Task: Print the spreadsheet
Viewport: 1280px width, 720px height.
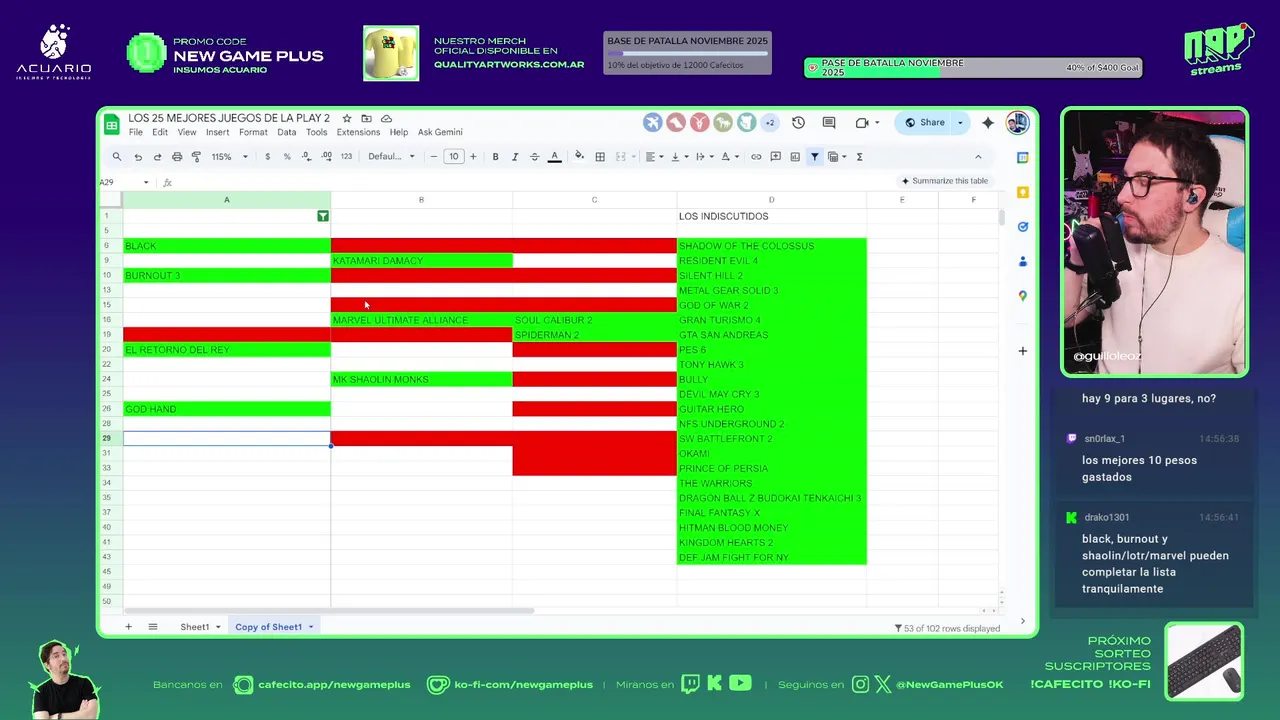Action: 177,157
